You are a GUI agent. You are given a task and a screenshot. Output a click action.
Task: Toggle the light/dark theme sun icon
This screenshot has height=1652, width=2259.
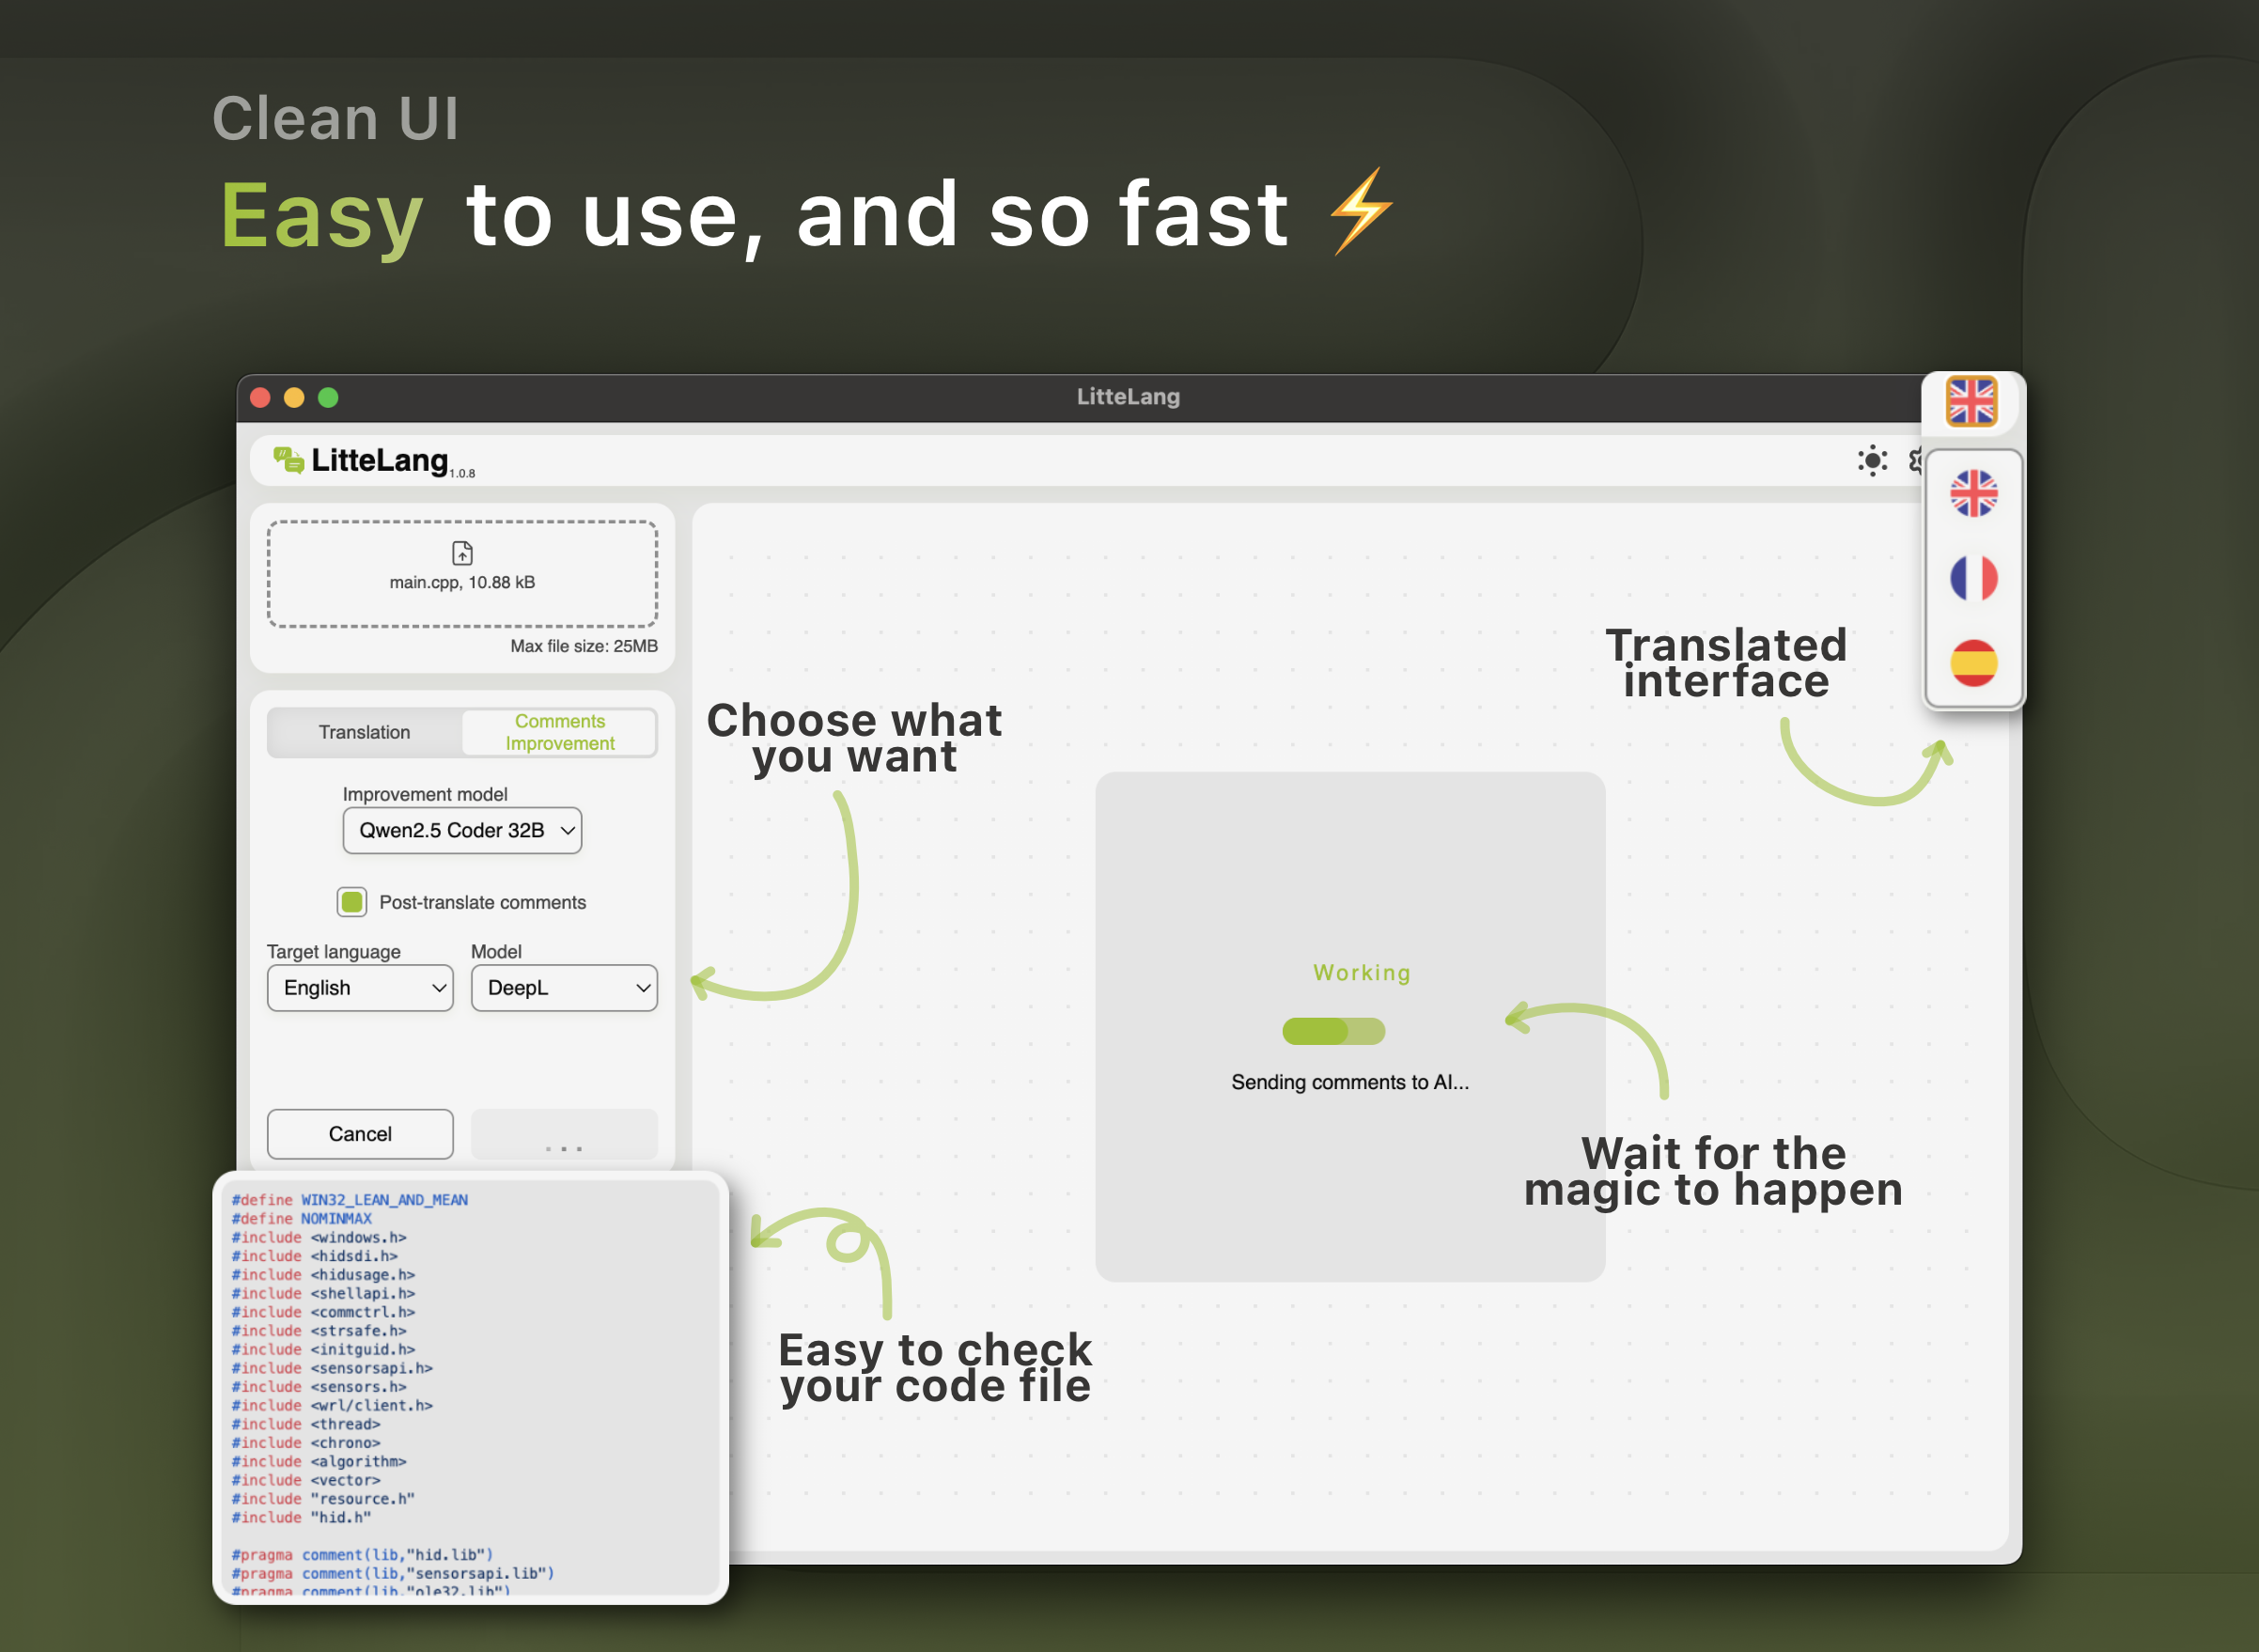click(x=1872, y=460)
